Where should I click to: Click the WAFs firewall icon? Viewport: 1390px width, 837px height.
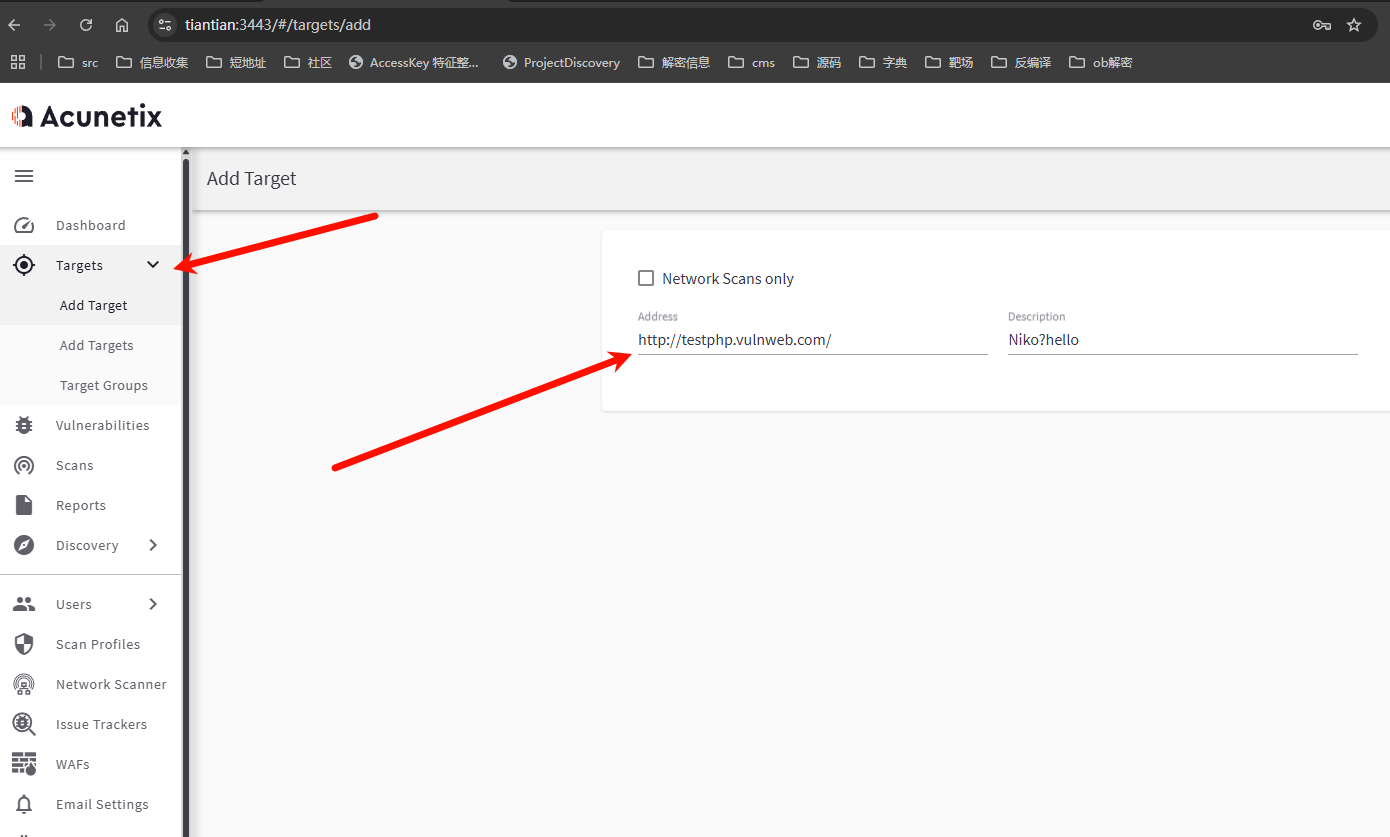pyautogui.click(x=24, y=764)
